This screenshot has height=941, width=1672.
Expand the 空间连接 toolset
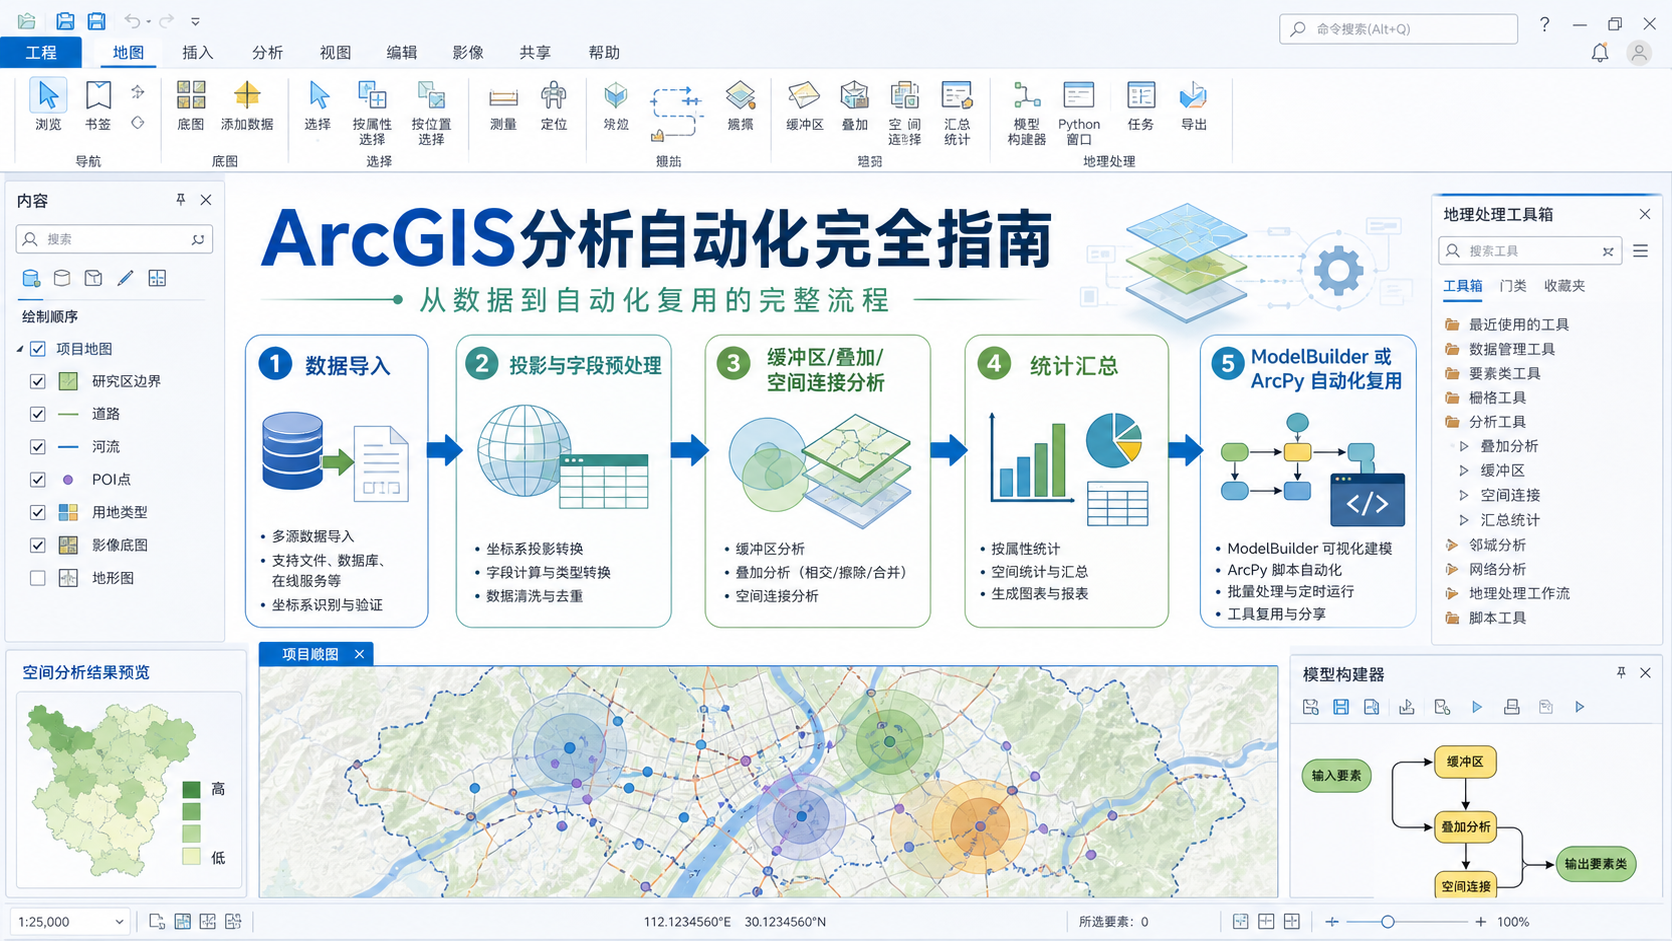pos(1464,495)
